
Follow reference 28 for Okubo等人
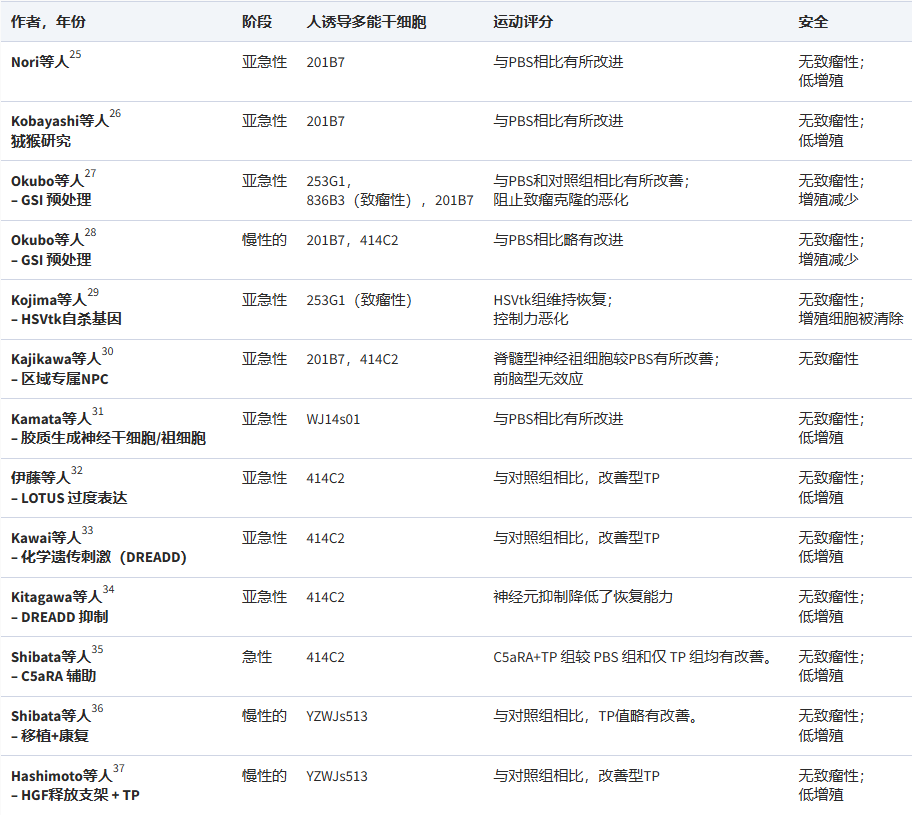click(x=90, y=233)
